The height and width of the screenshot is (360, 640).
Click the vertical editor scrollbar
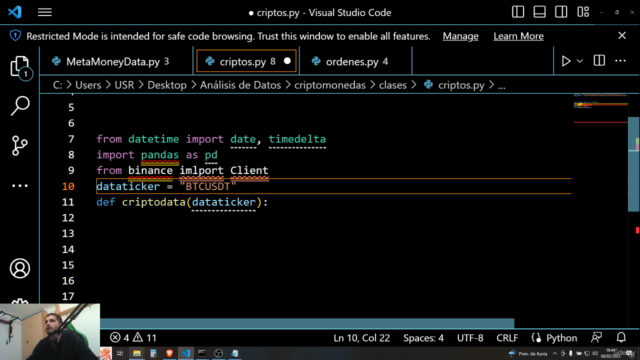click(633, 164)
